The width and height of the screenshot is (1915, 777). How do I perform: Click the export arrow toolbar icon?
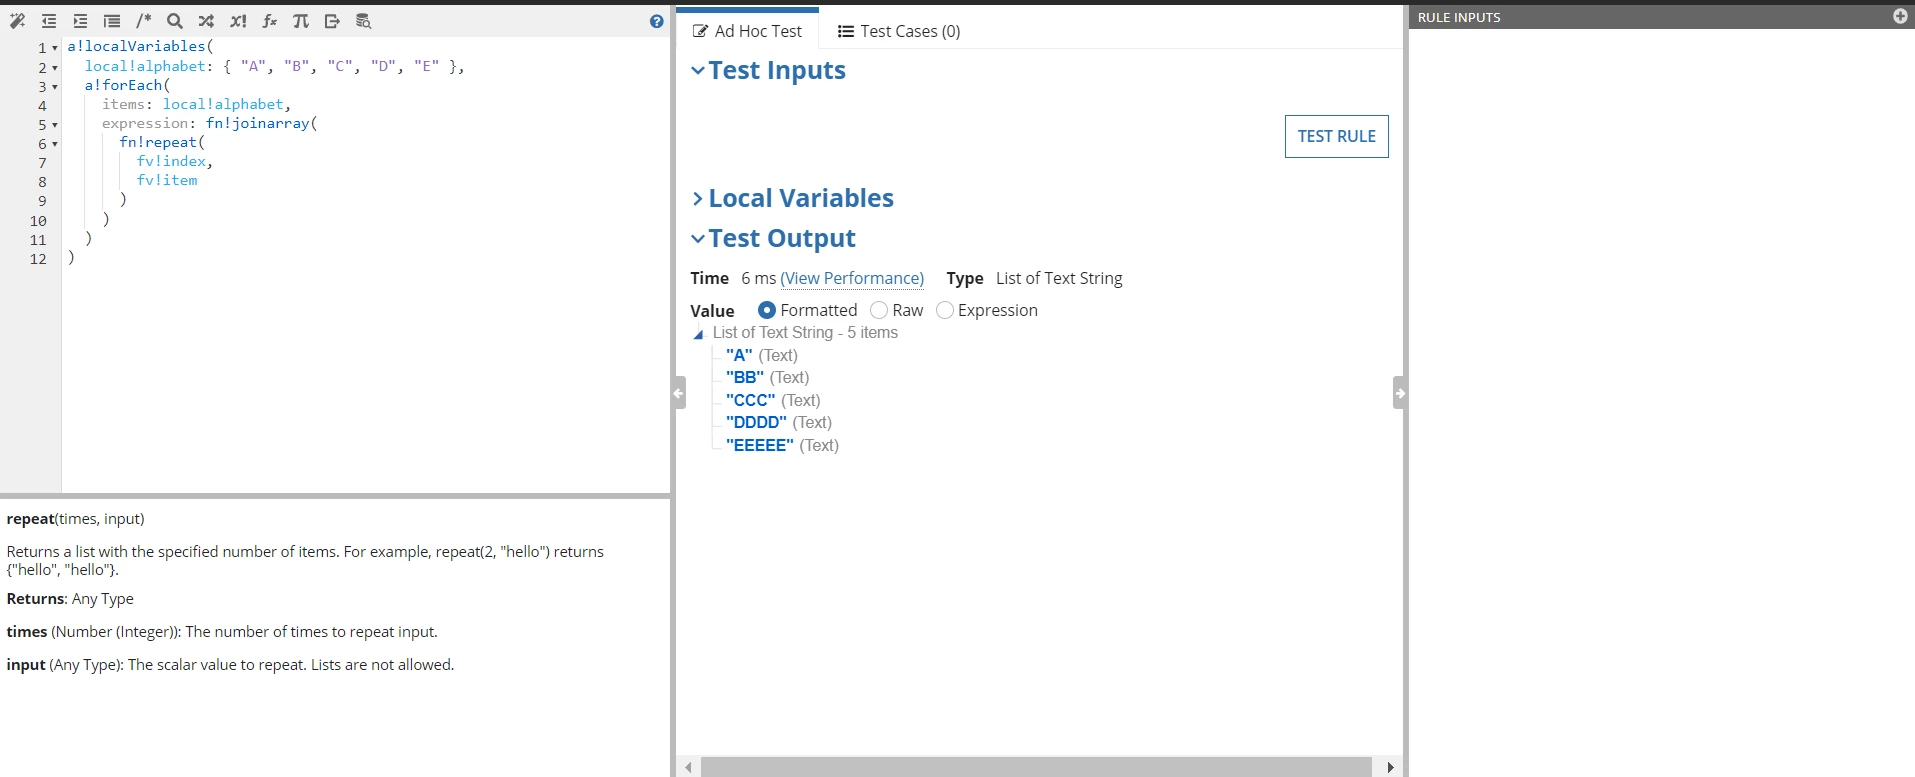(332, 21)
